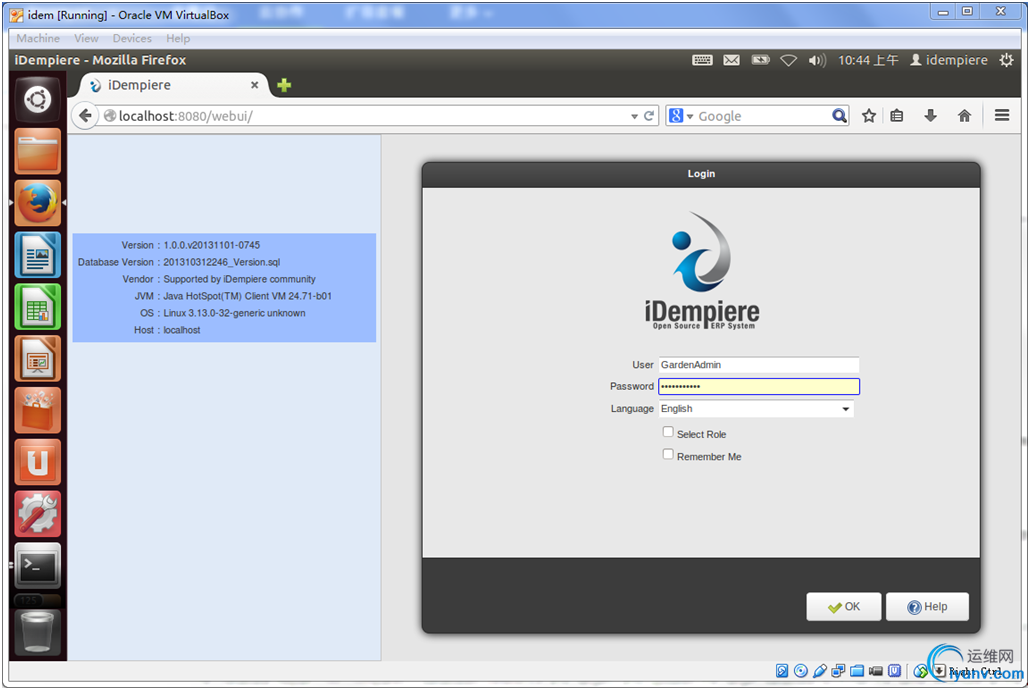Screen dimensions: 1030x690
Task: Open the sound volume indicator
Action: (817, 60)
